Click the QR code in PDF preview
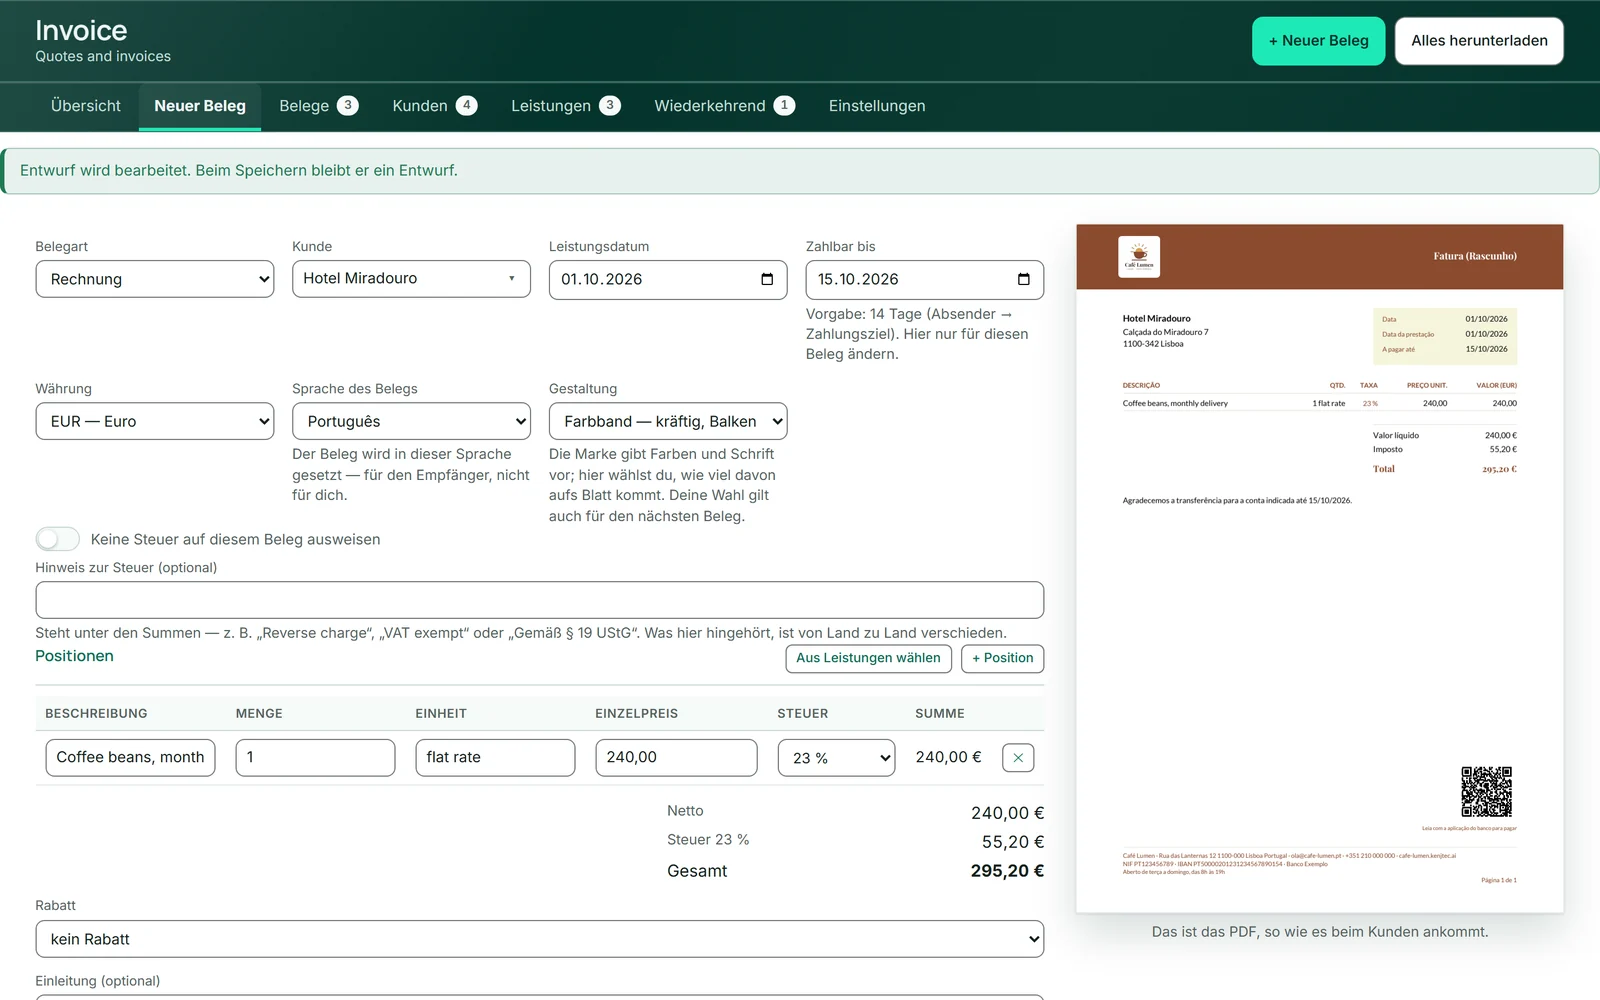The height and width of the screenshot is (1000, 1600). coord(1486,792)
